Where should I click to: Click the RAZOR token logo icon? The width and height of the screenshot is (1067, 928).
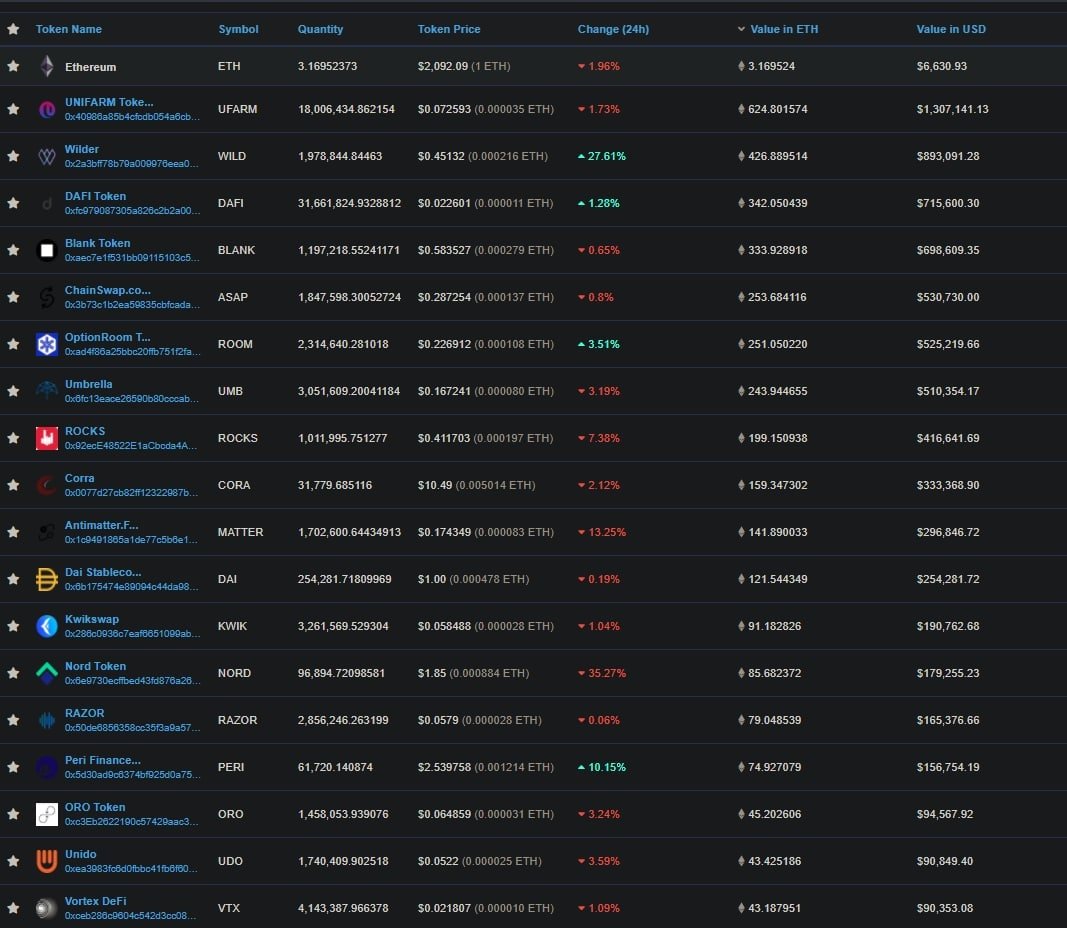(x=46, y=720)
